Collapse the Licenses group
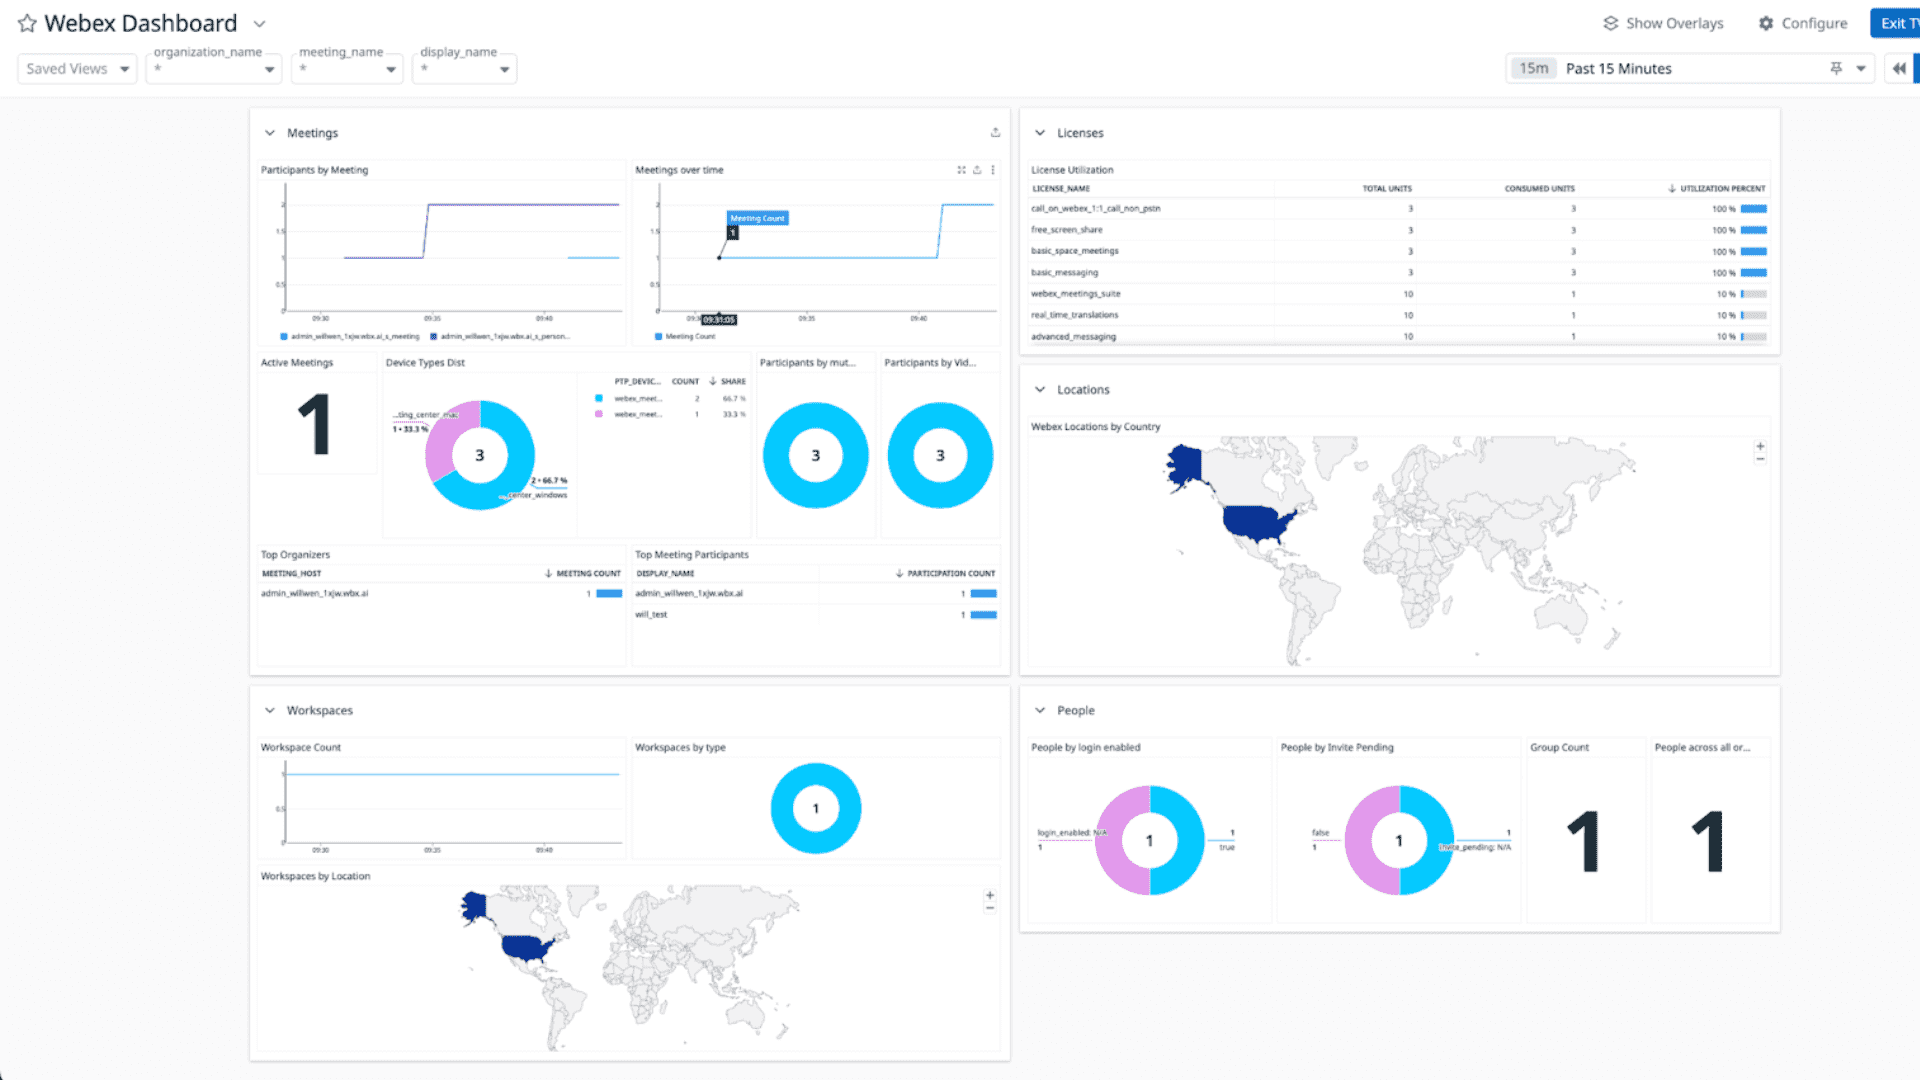Image resolution: width=1920 pixels, height=1080 pixels. [x=1040, y=133]
